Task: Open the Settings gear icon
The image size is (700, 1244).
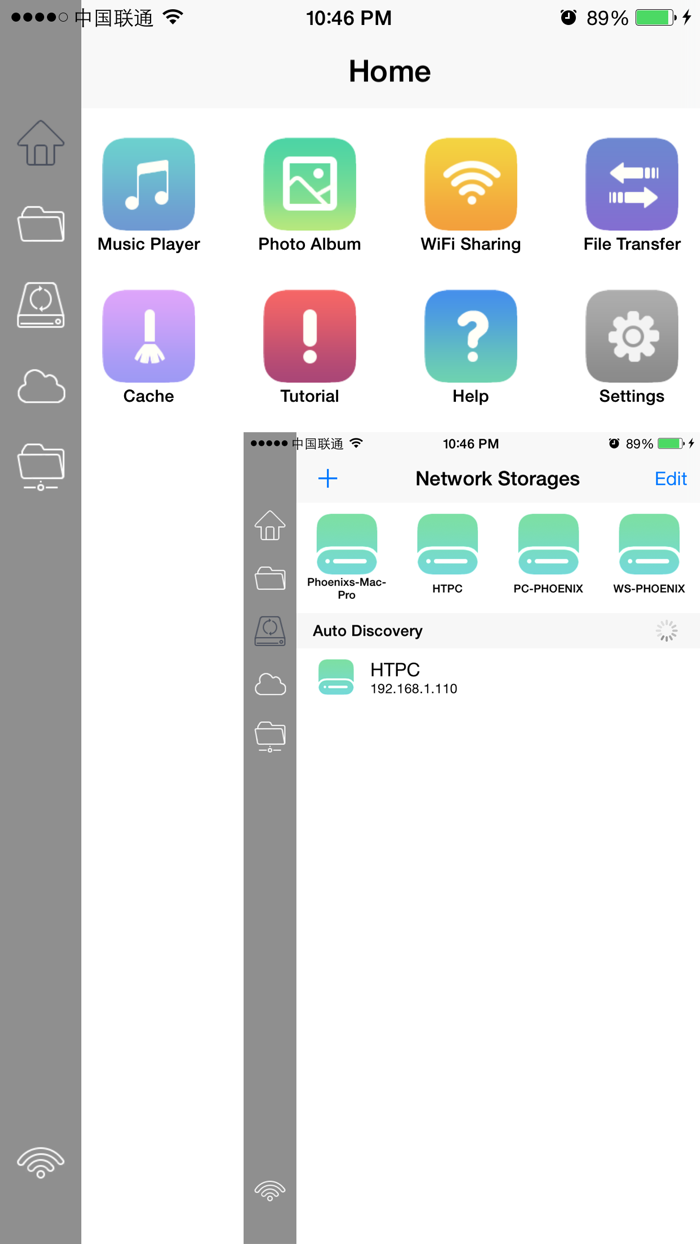Action: (631, 336)
